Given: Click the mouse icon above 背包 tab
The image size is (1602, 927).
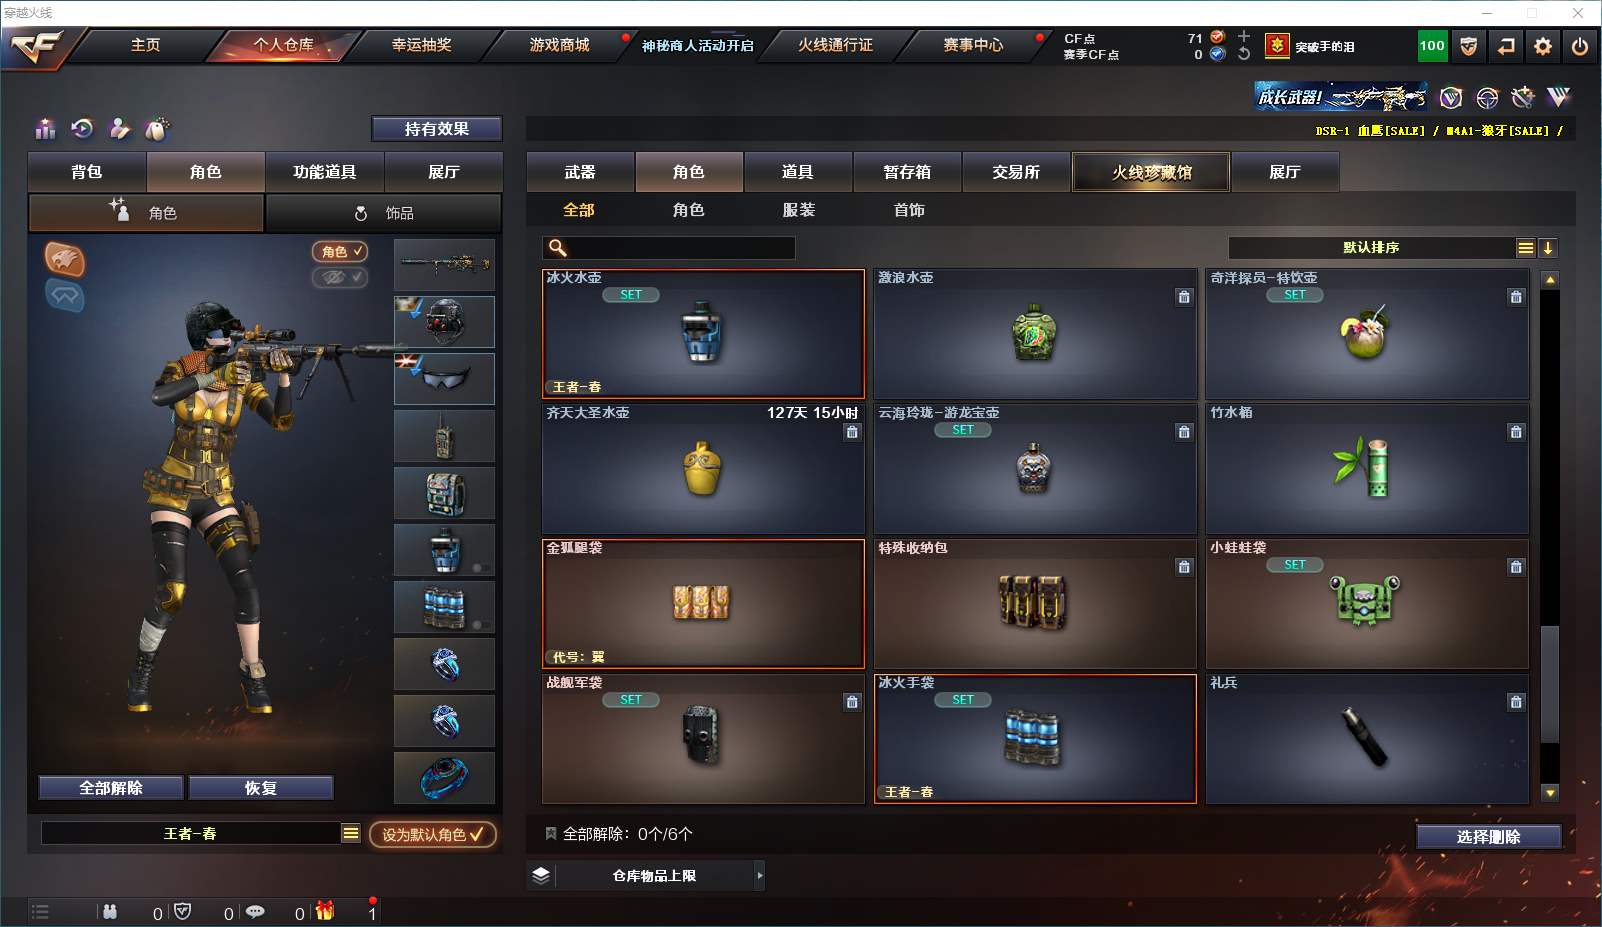Looking at the screenshot, I should coord(157,129).
